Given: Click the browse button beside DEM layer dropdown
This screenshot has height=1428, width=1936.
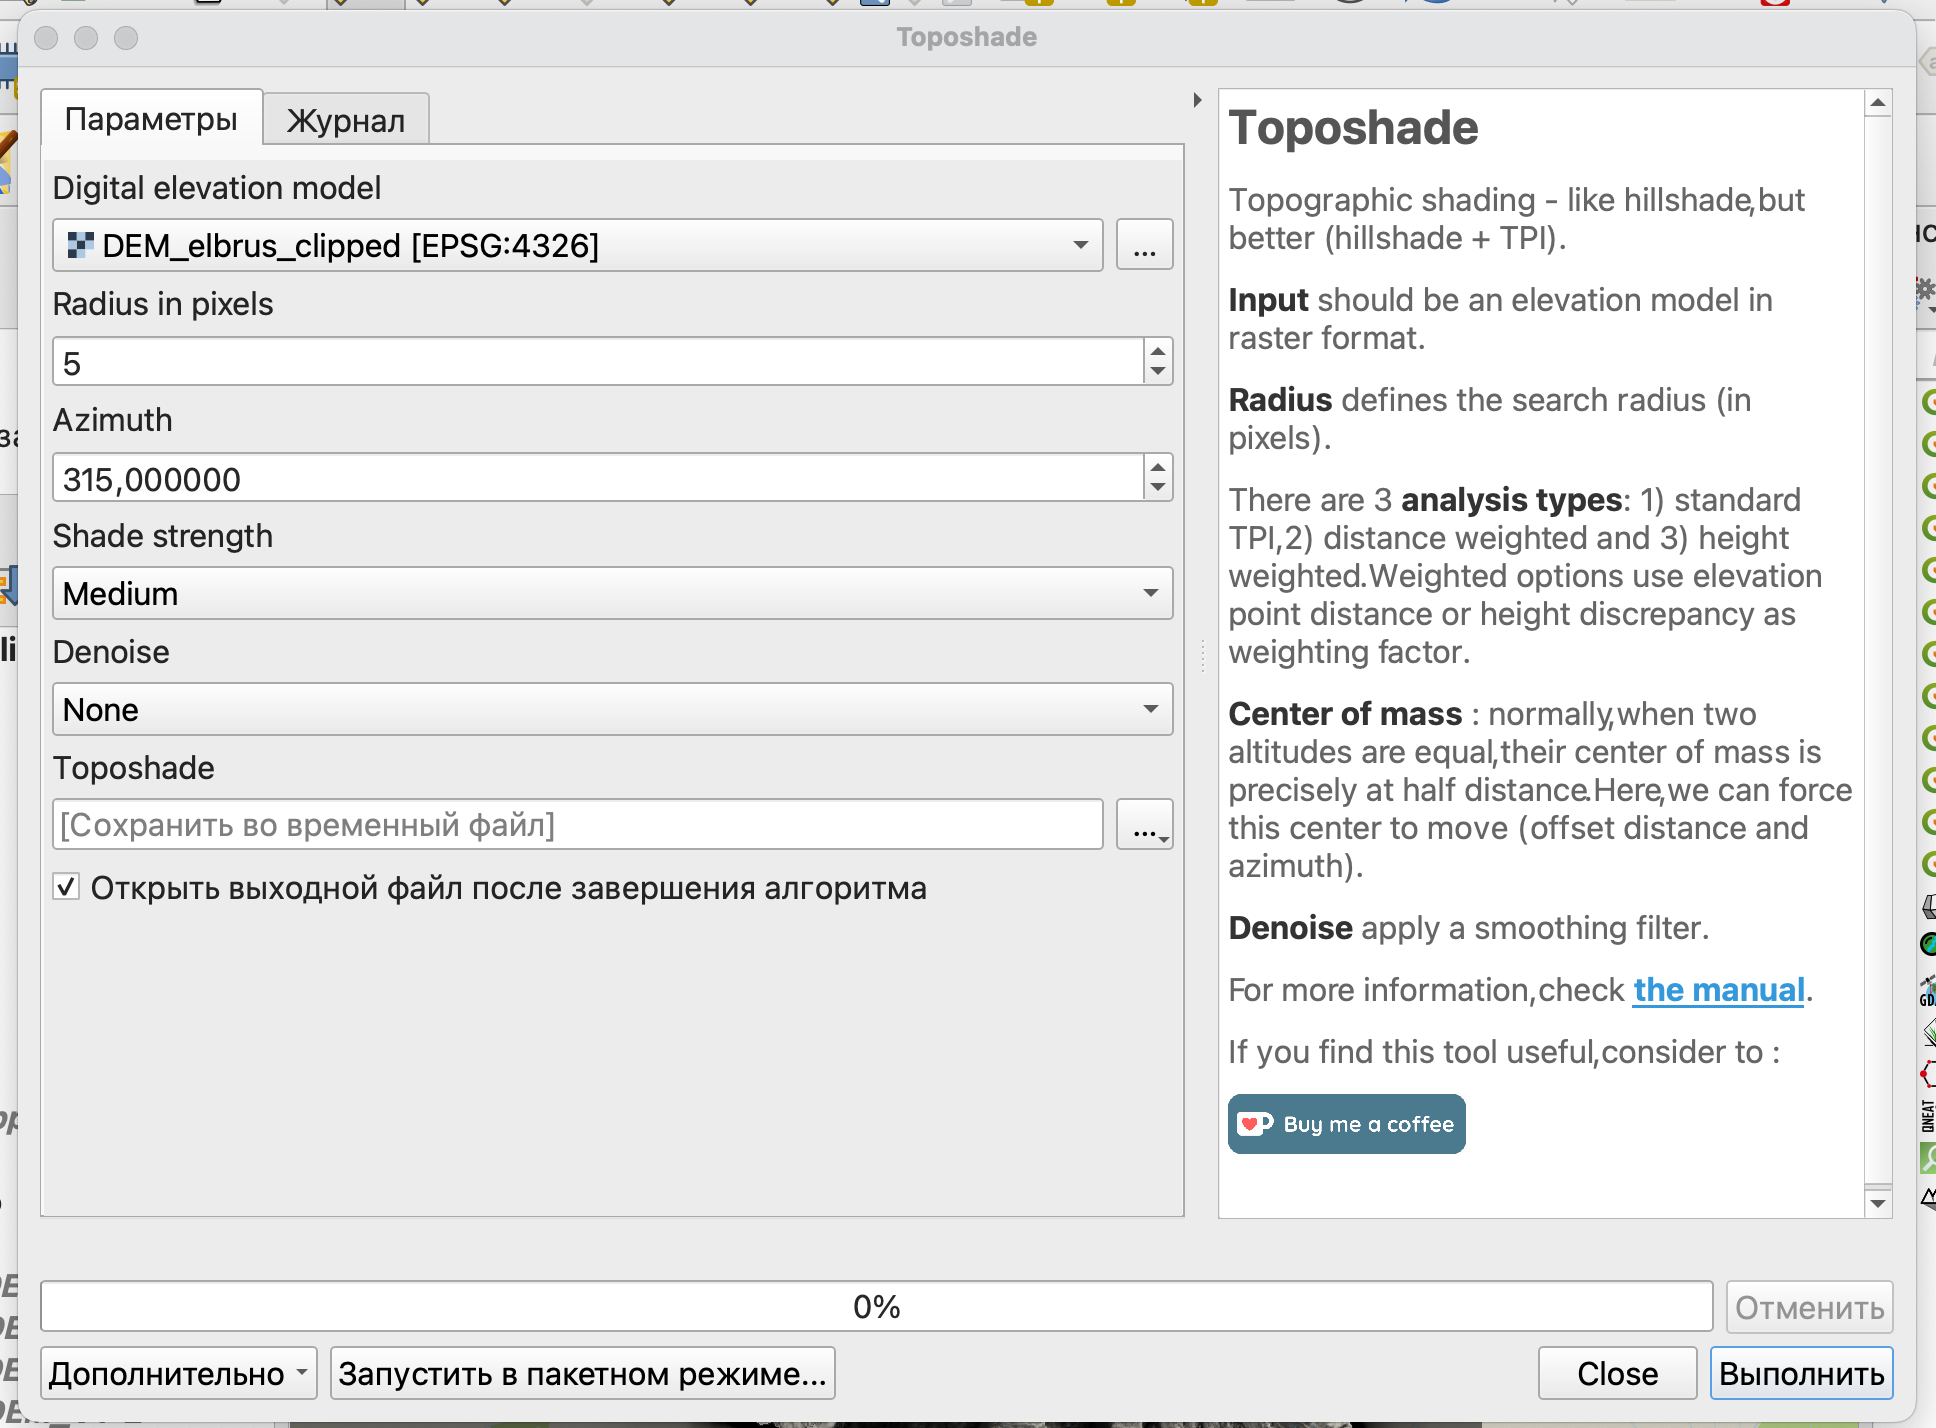Looking at the screenshot, I should [1144, 246].
